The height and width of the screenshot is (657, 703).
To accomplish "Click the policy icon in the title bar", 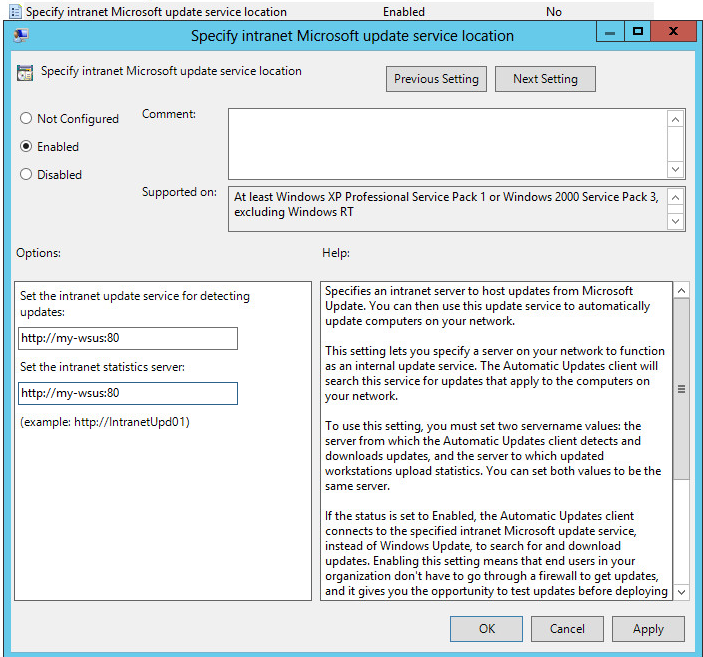I will [x=21, y=35].
